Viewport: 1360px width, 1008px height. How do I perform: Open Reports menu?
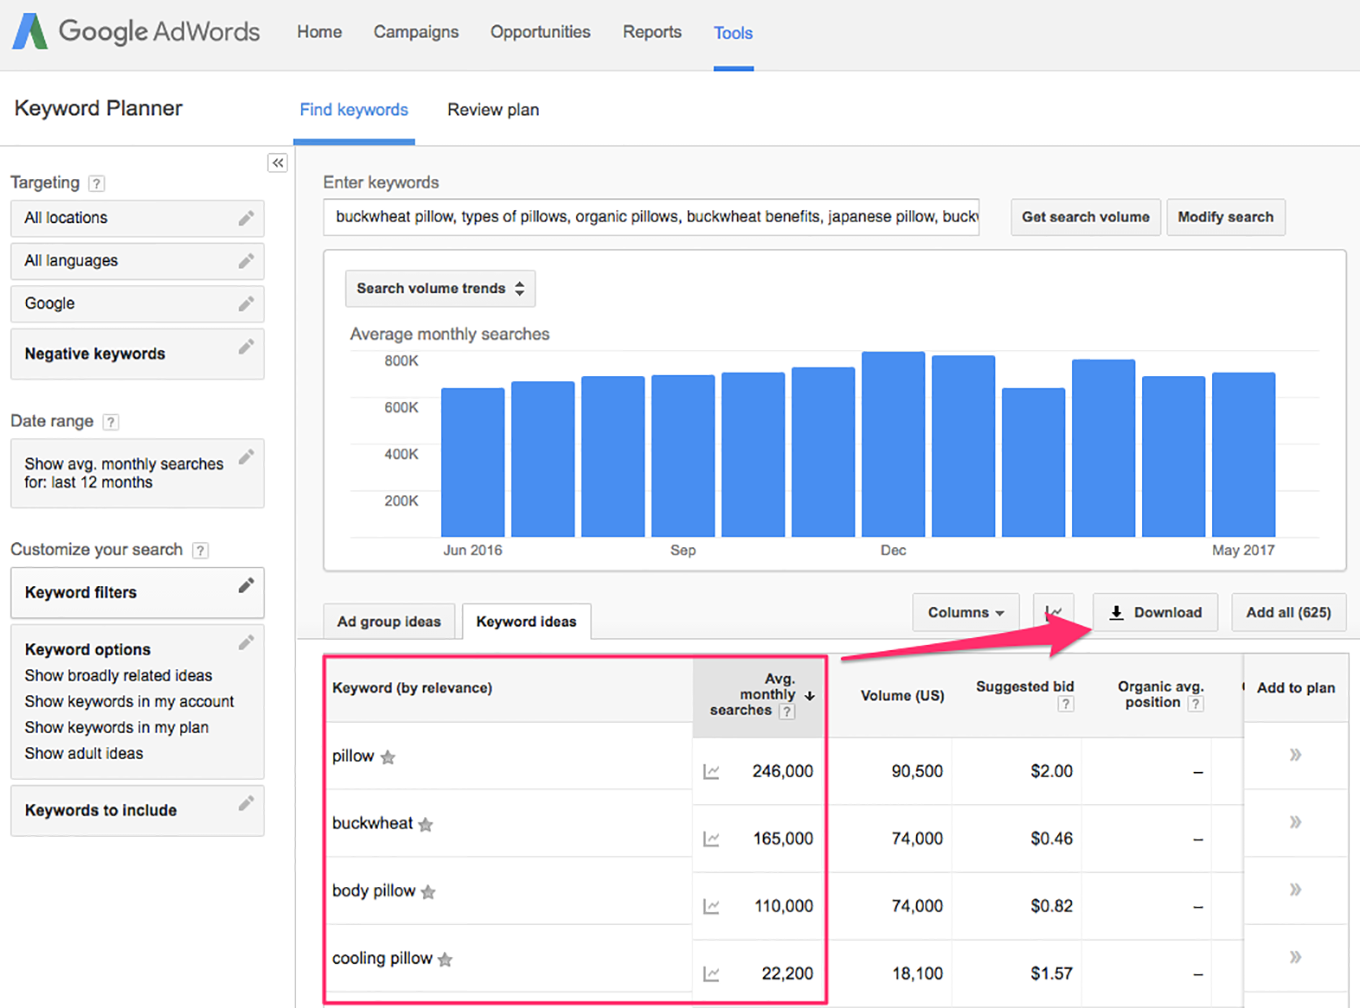coord(652,32)
